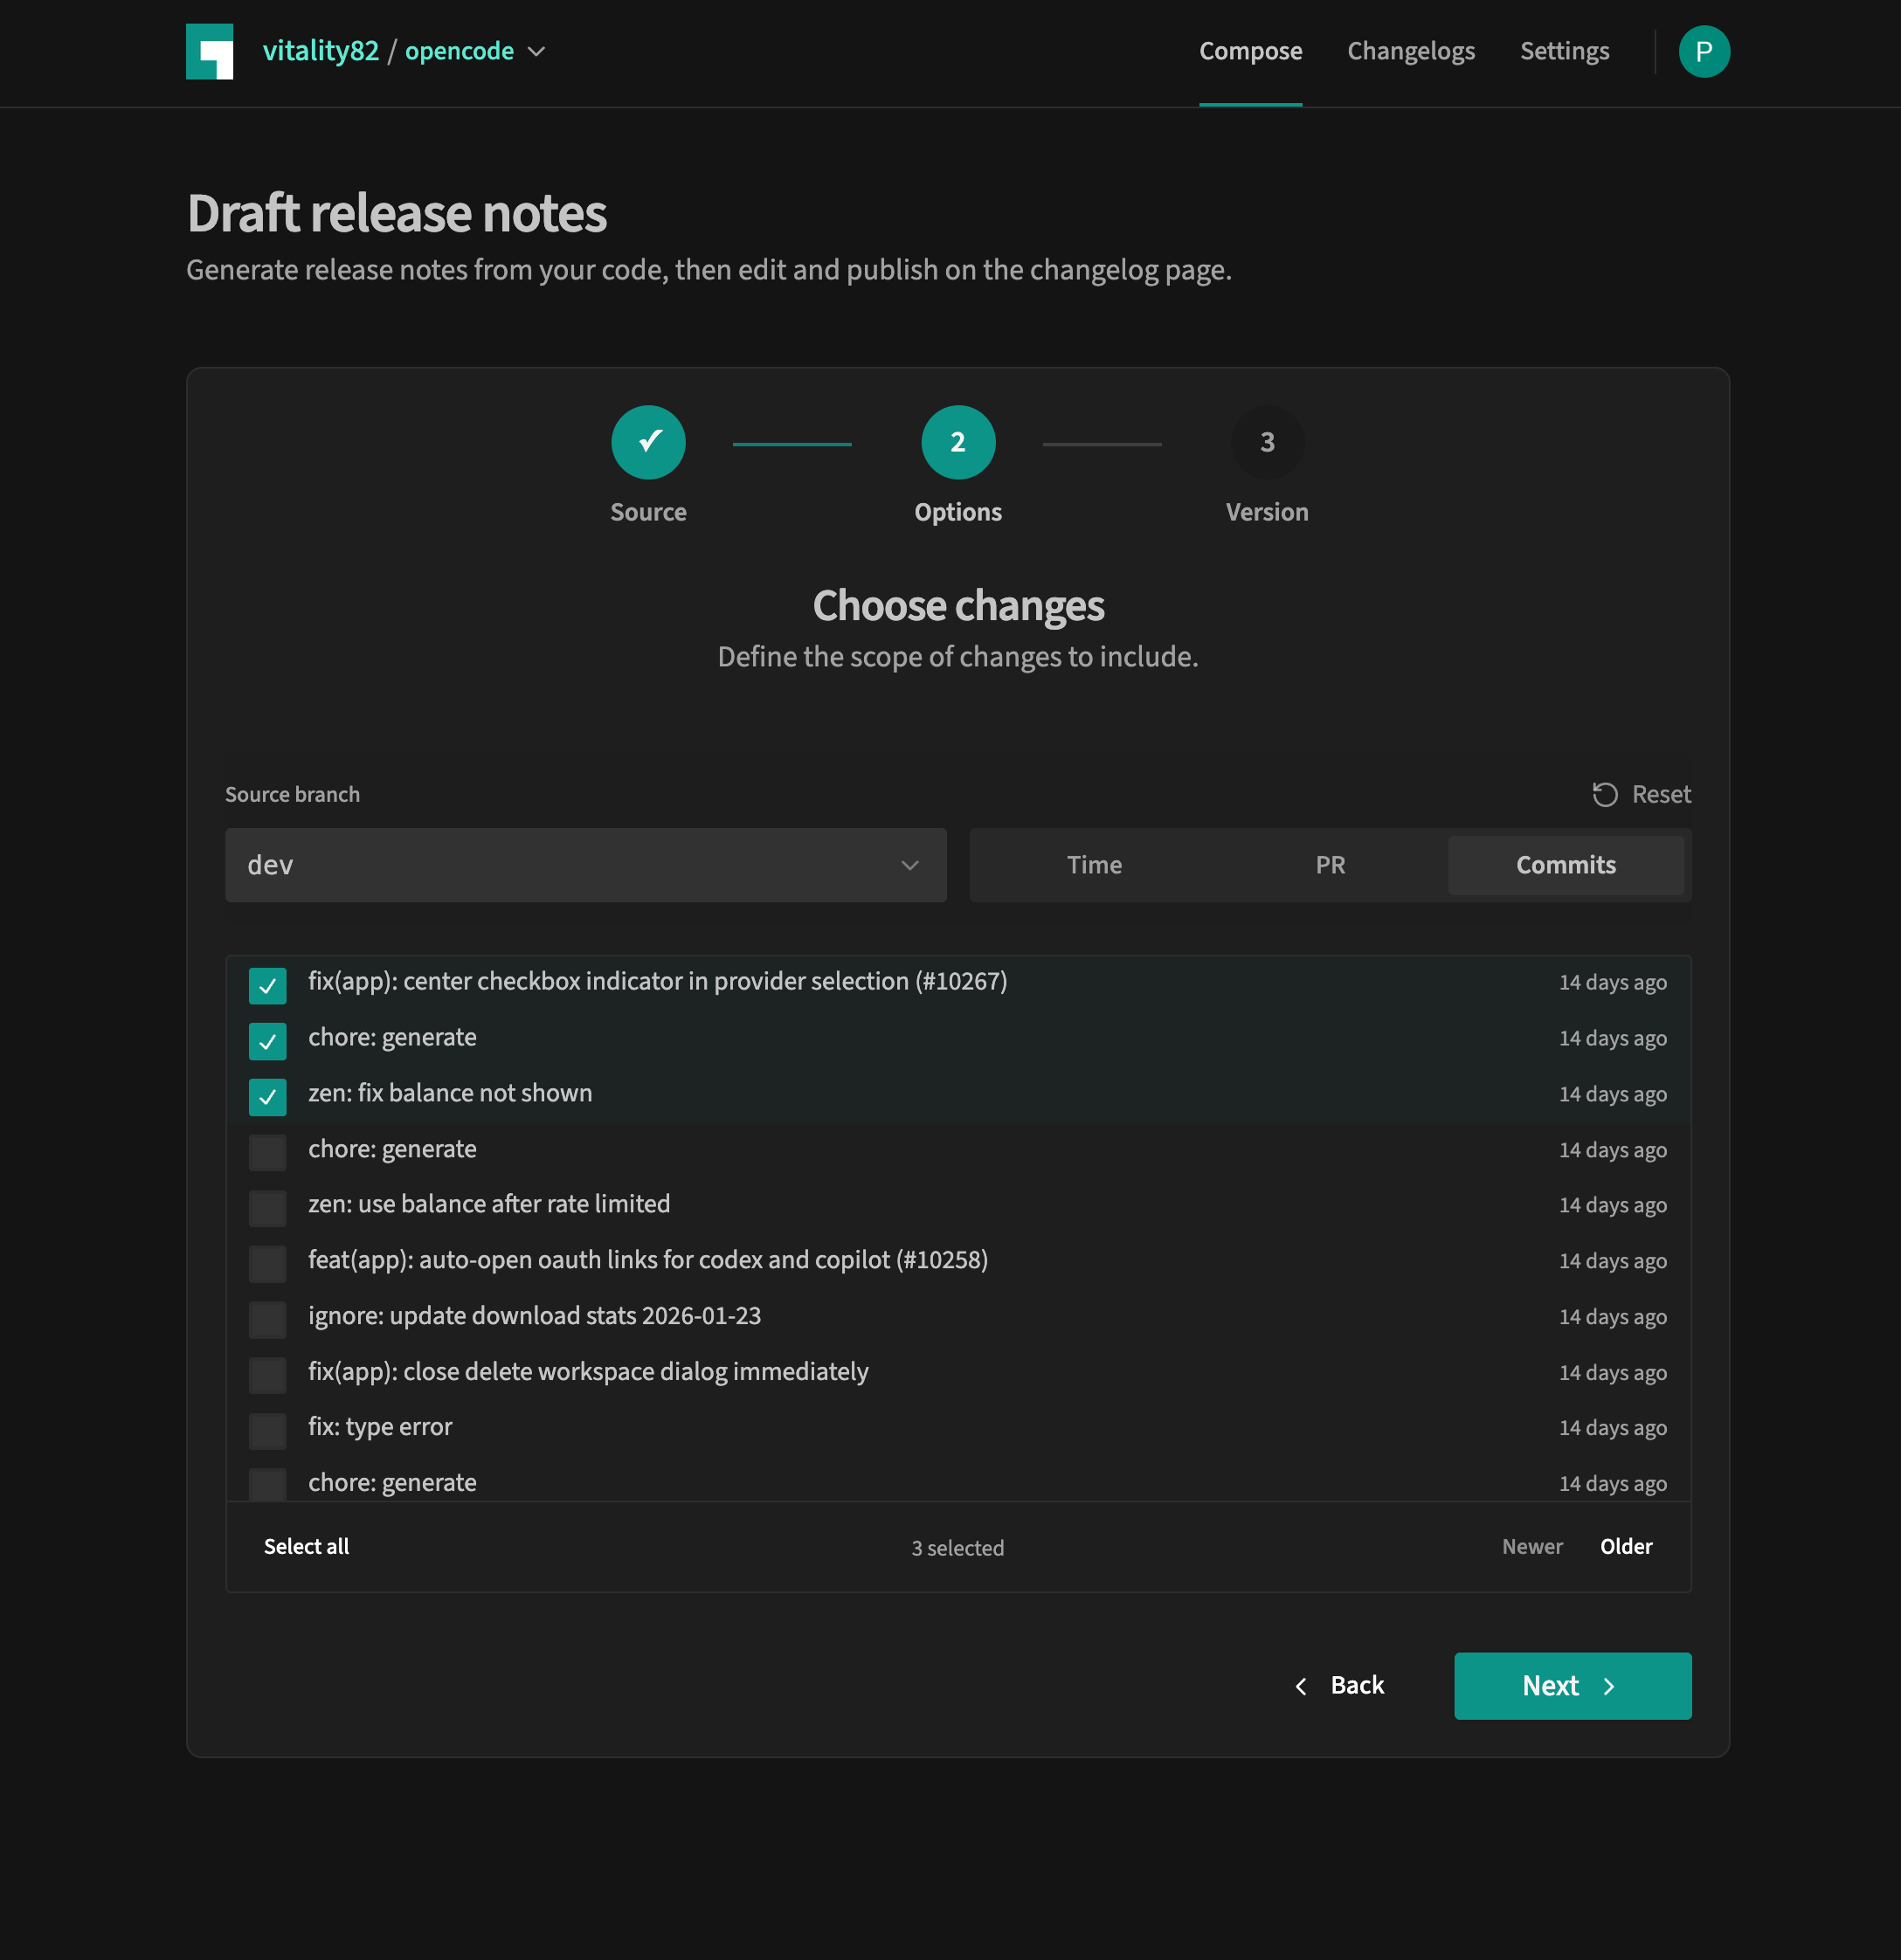This screenshot has height=1960, width=1901.
Task: Click the arrow inside Next button
Action: [x=1609, y=1686]
